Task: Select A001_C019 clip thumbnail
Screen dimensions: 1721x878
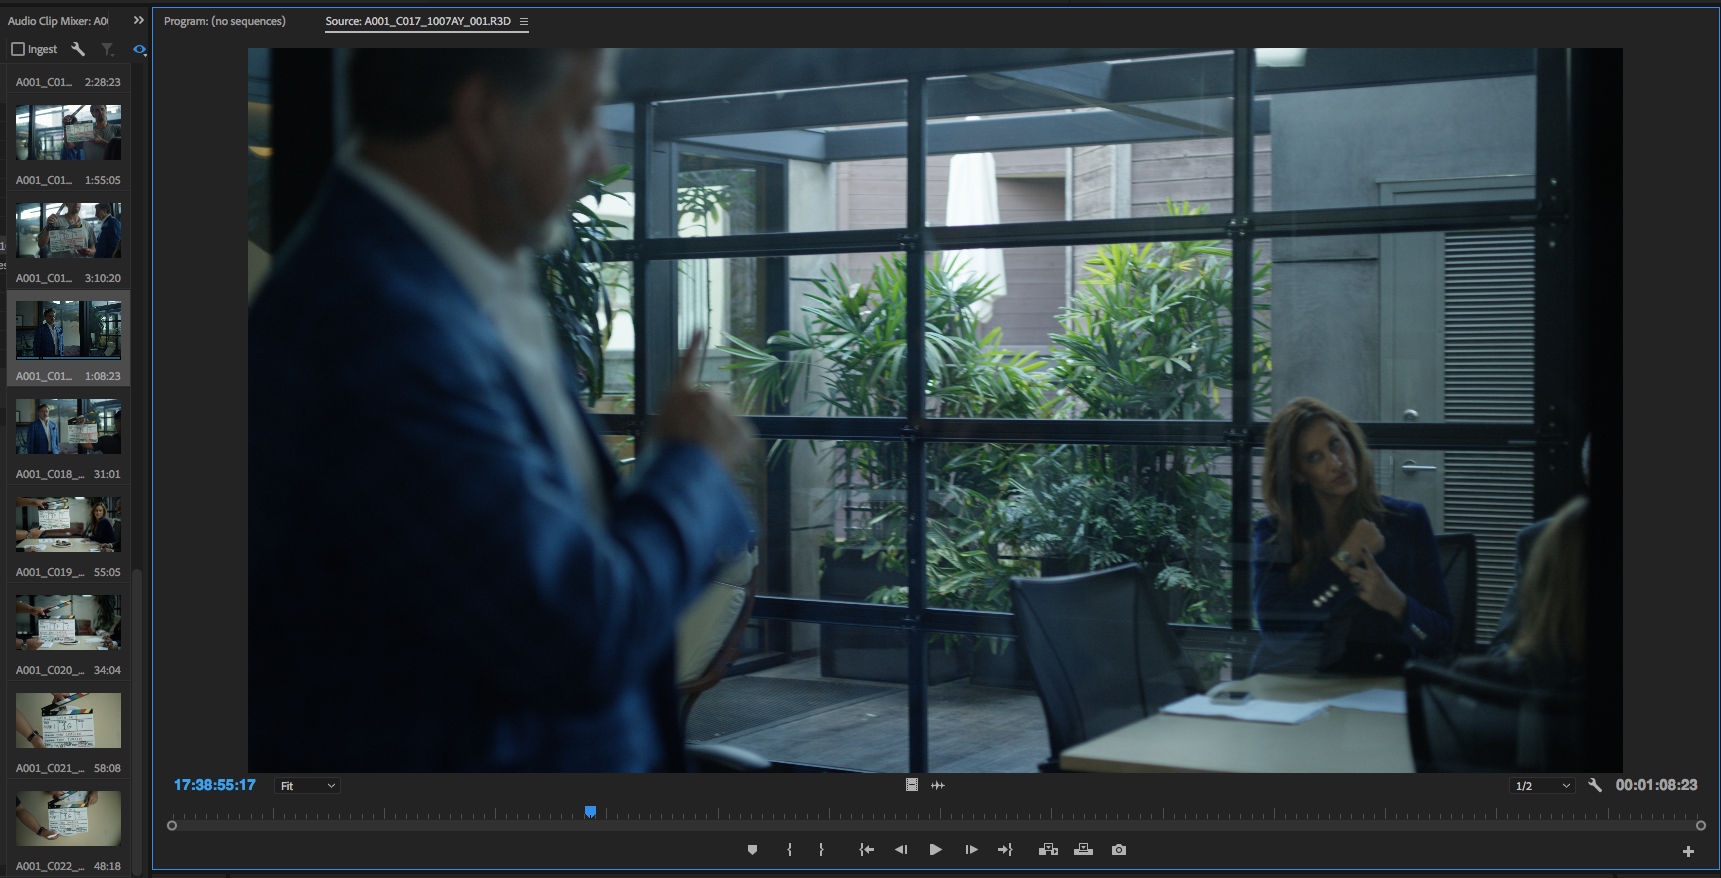Action: click(68, 524)
